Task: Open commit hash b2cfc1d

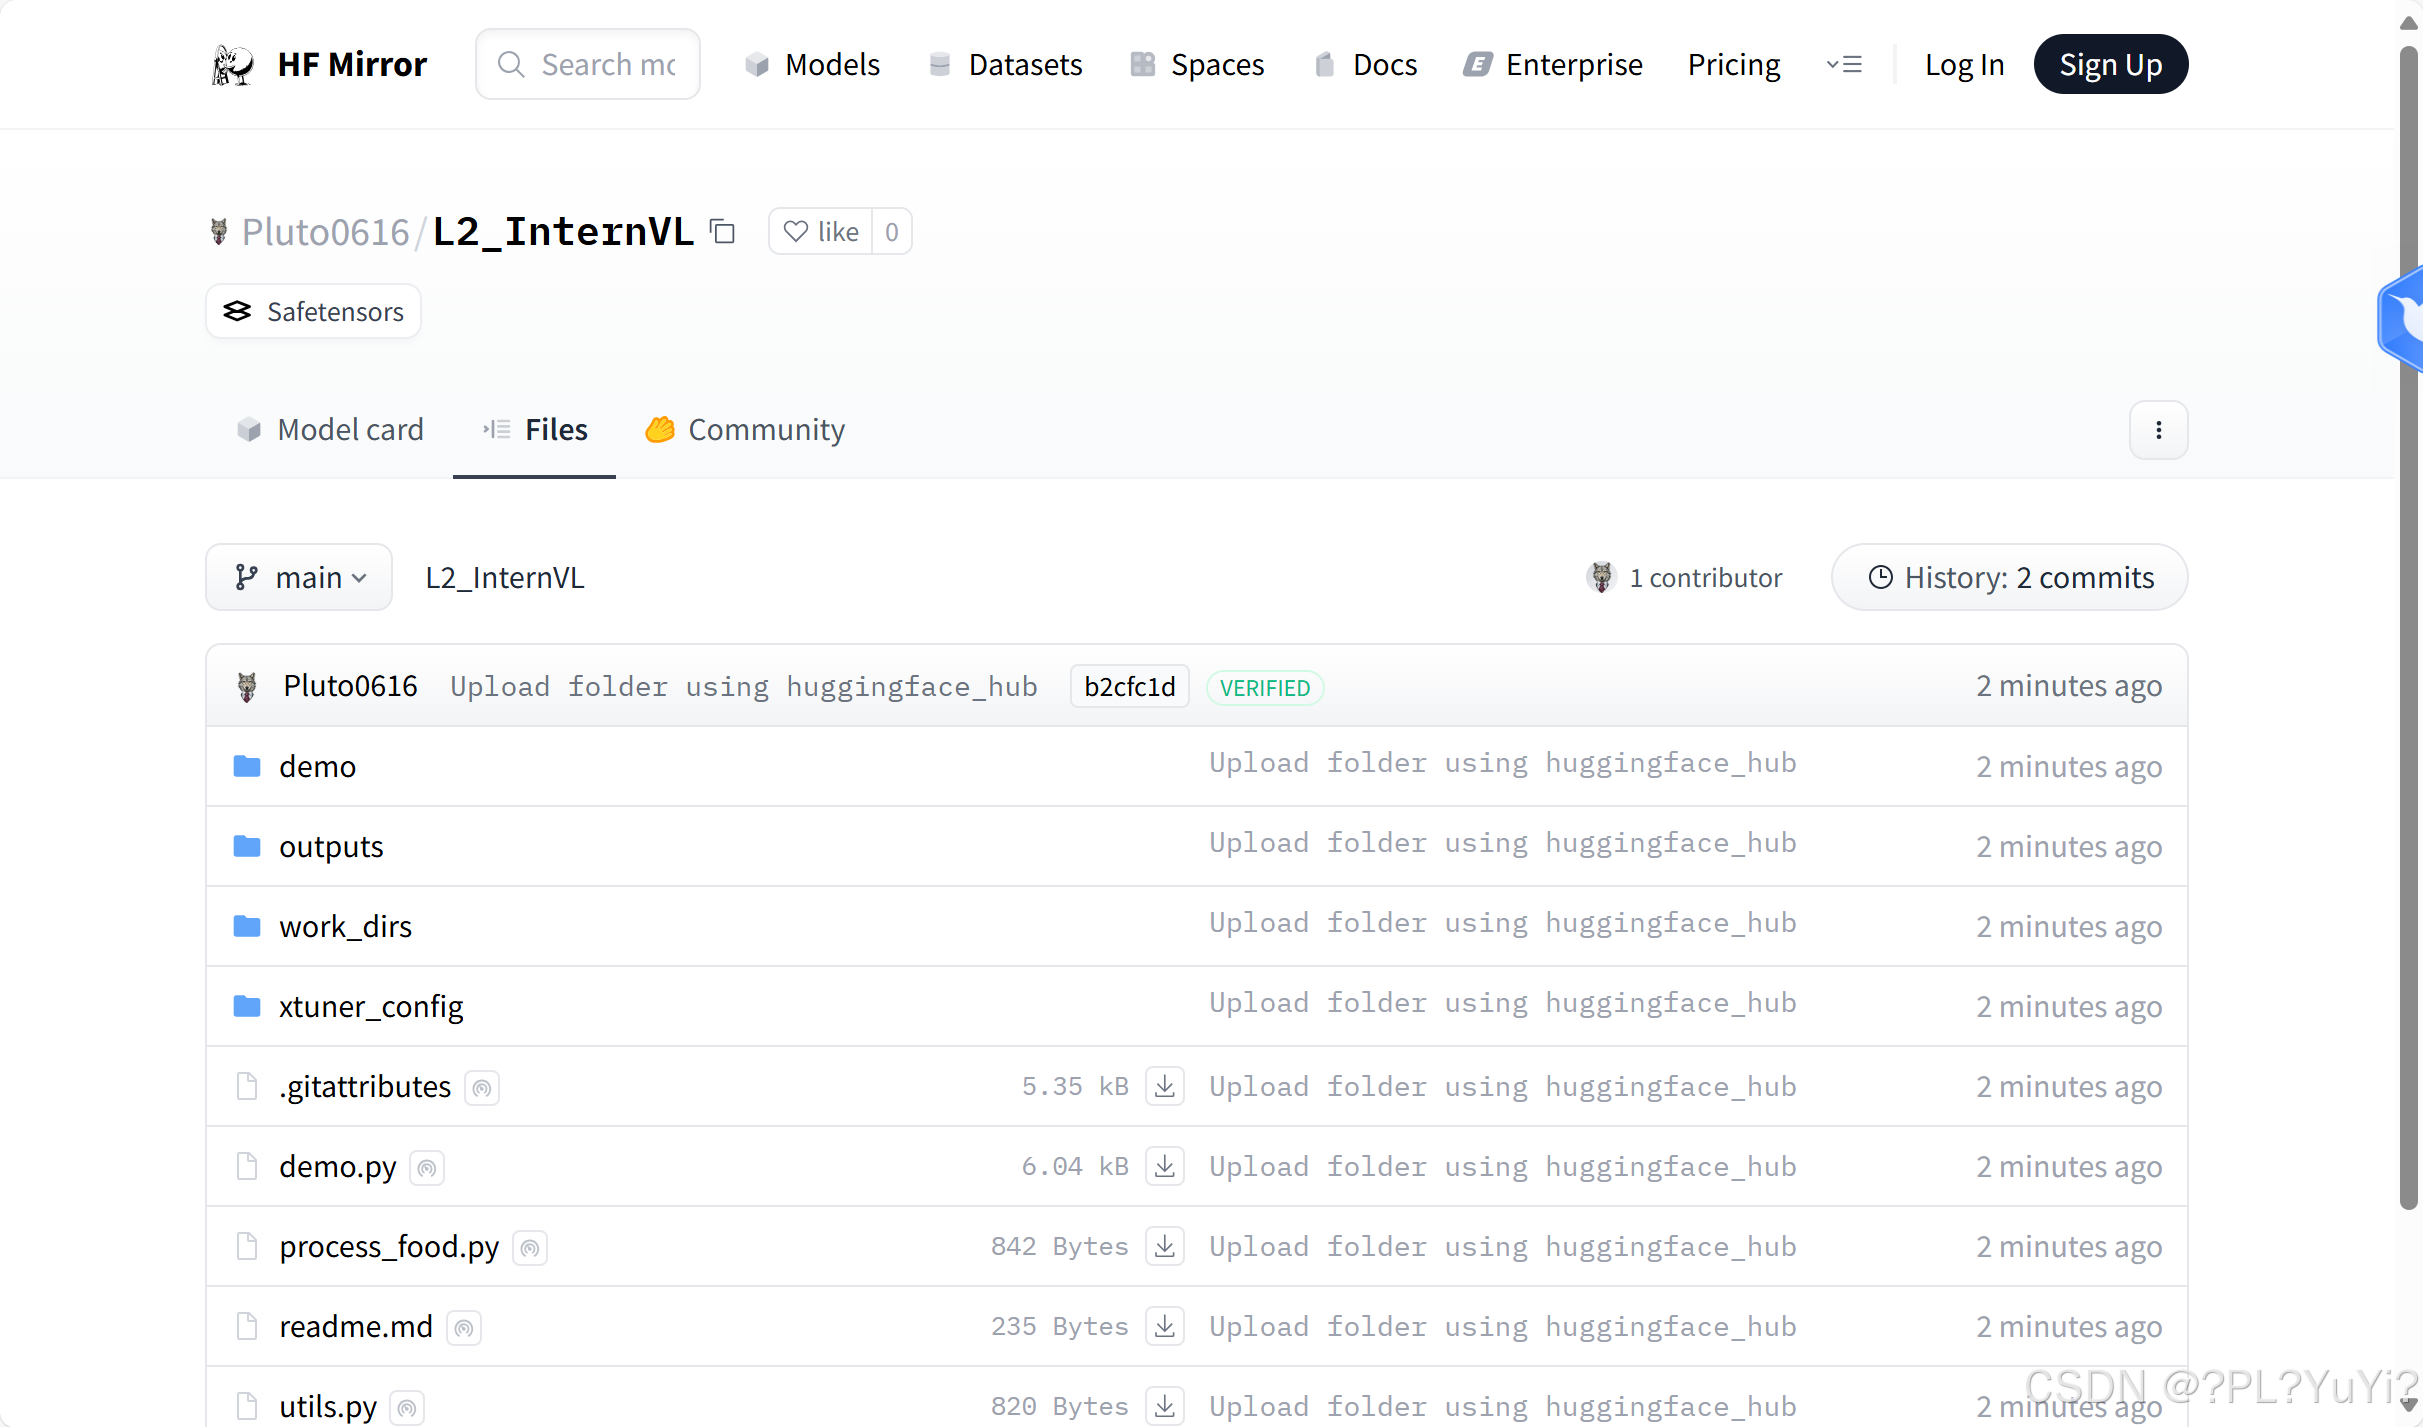Action: (1129, 687)
